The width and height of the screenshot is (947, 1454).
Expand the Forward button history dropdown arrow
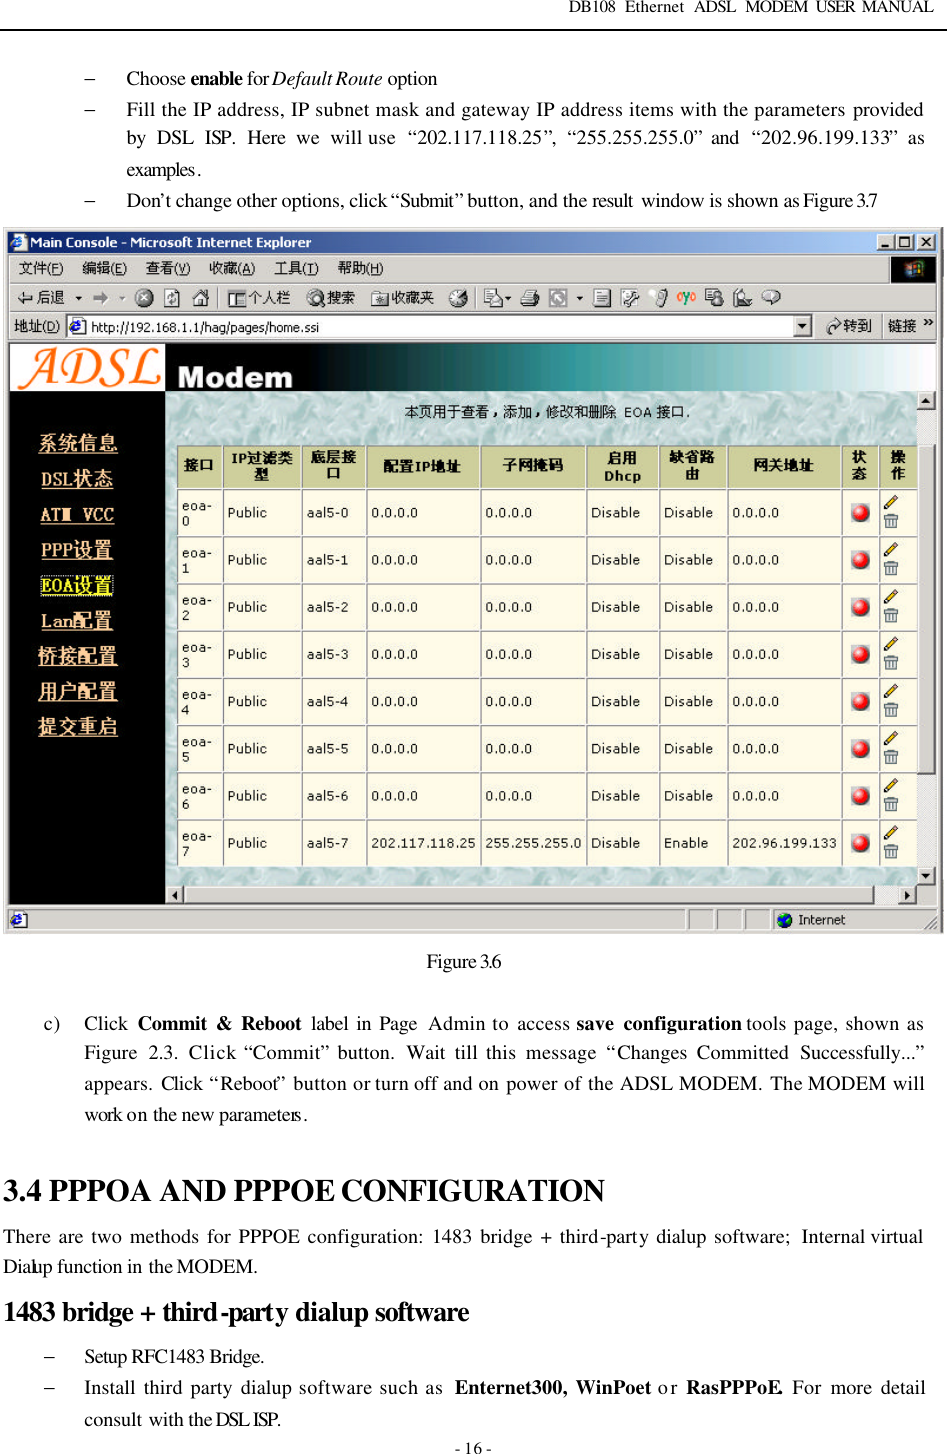click(x=122, y=297)
